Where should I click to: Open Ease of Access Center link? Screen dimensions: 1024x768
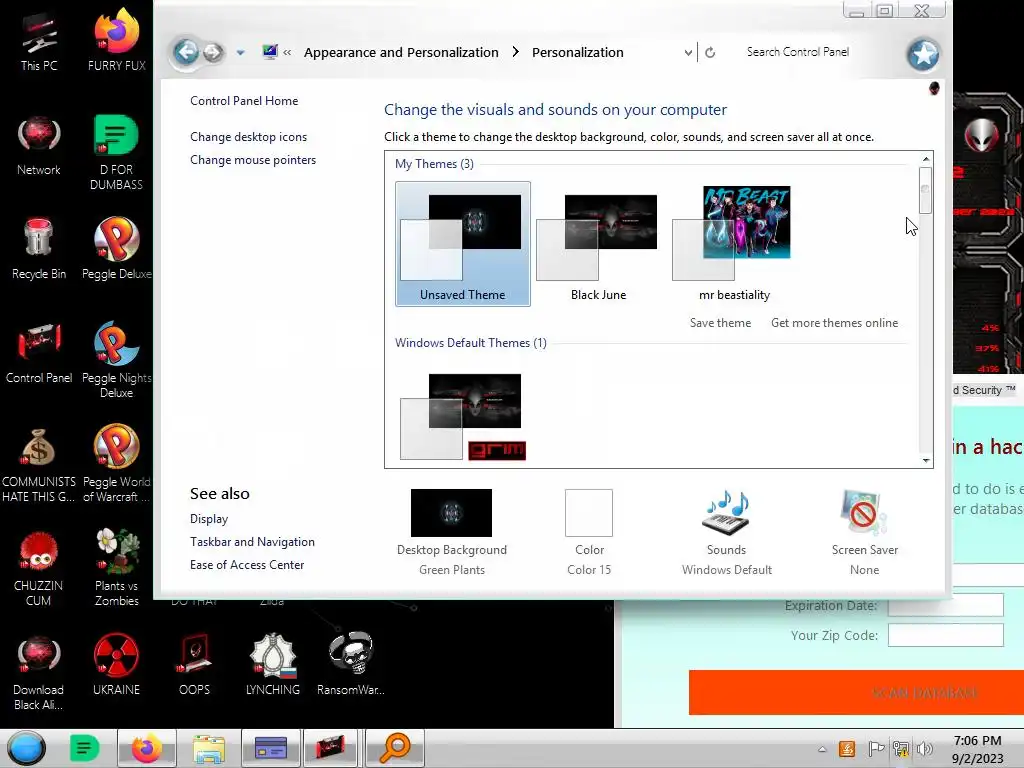247,564
